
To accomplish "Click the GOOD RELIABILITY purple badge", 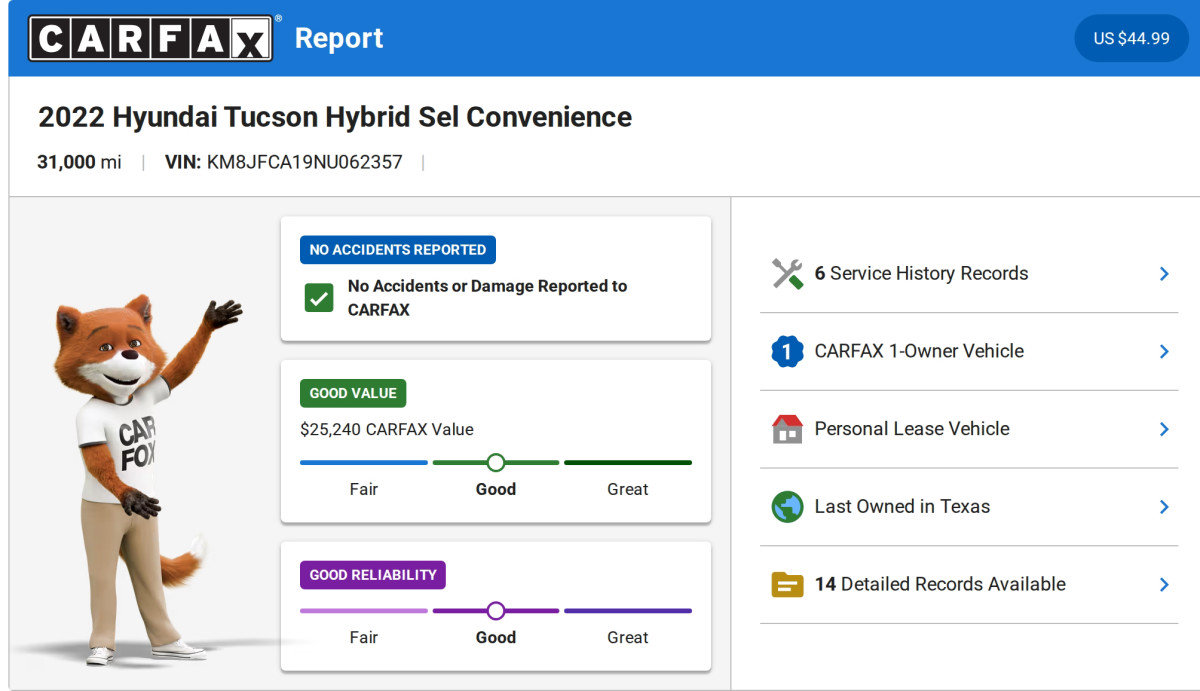I will pos(373,575).
